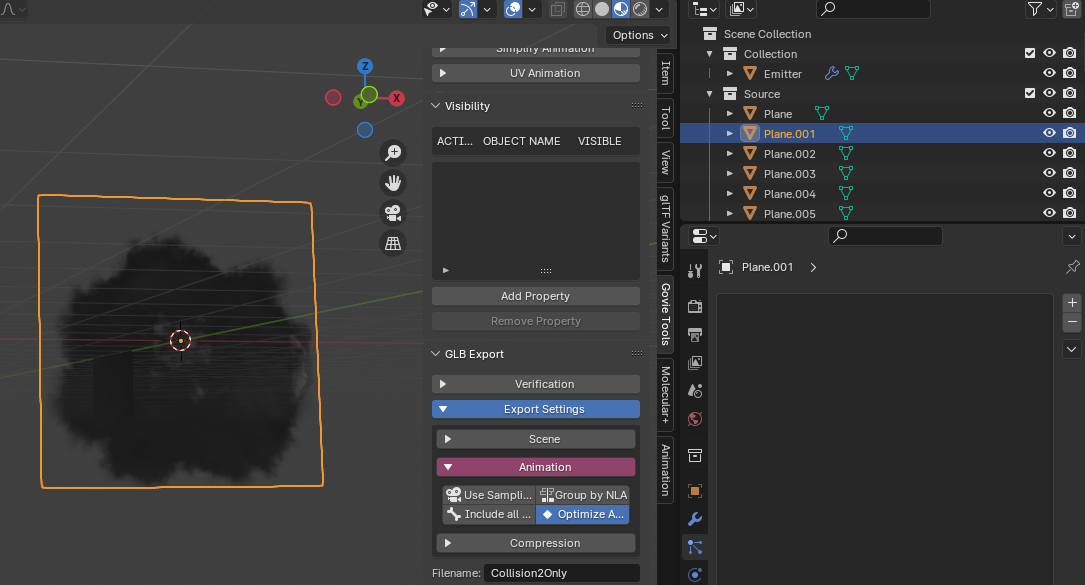Image resolution: width=1085 pixels, height=585 pixels.
Task: Switch to material preview shading
Action: pyautogui.click(x=621, y=9)
